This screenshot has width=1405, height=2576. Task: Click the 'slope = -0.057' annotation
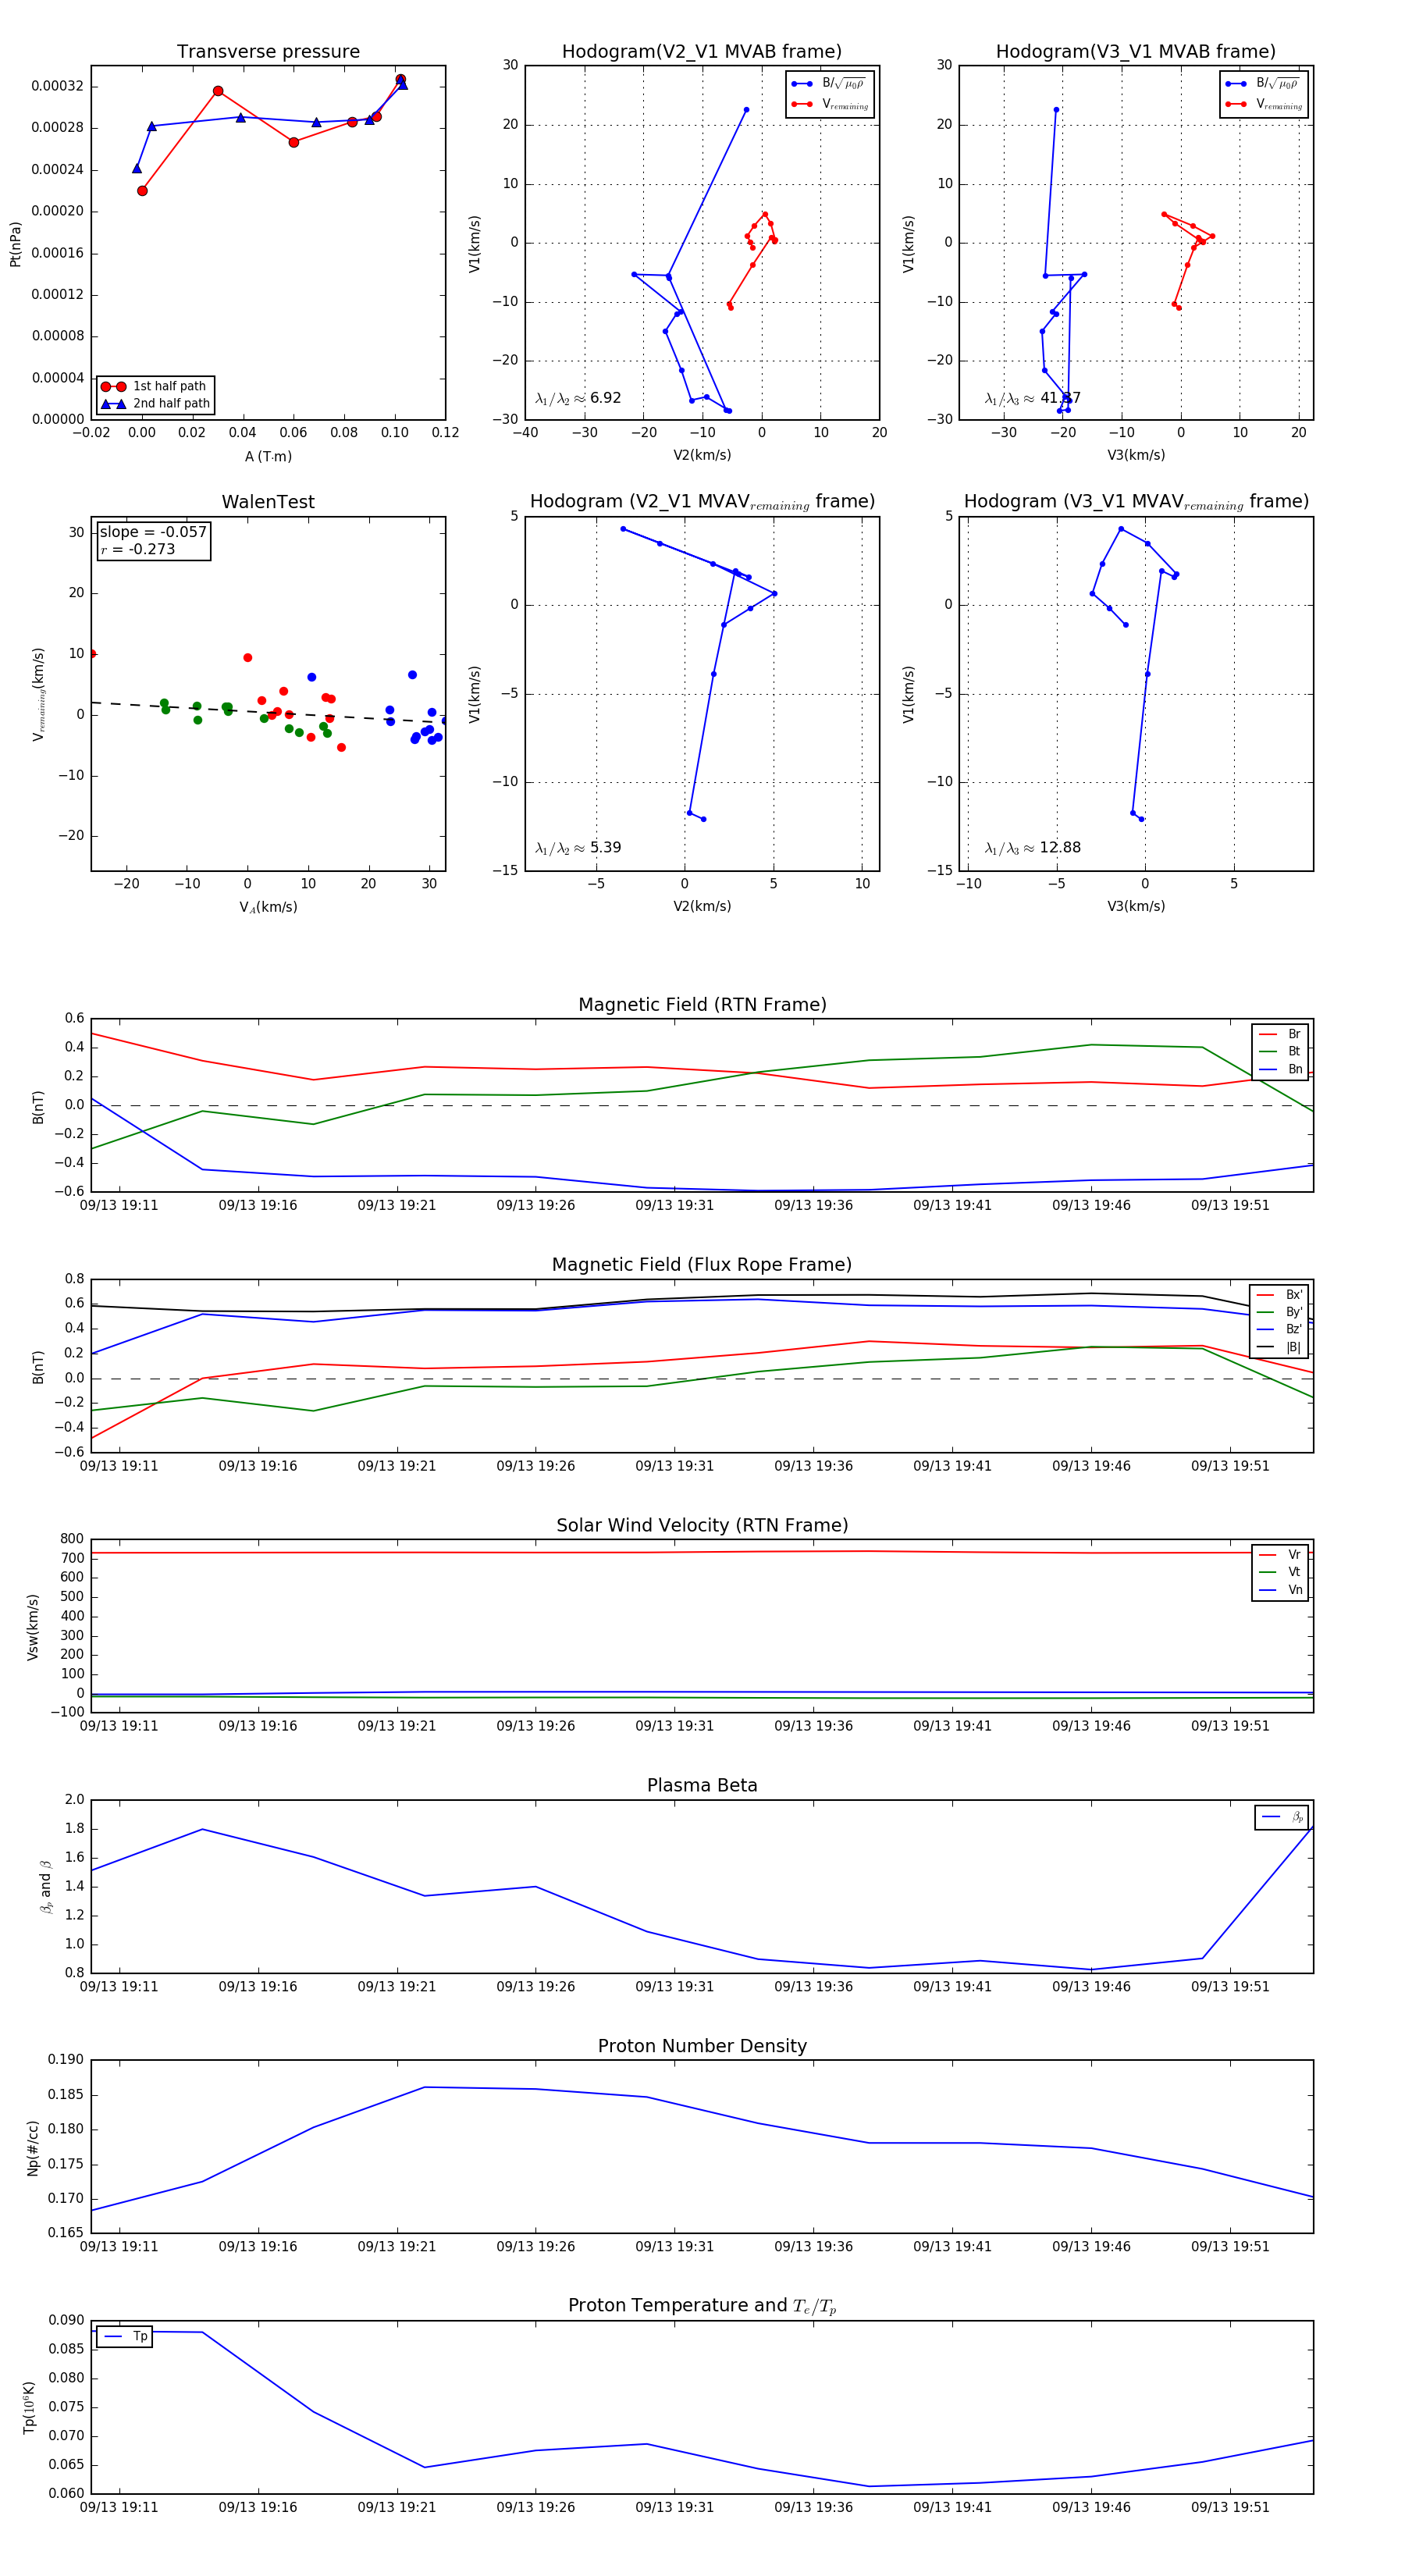pyautogui.click(x=153, y=532)
